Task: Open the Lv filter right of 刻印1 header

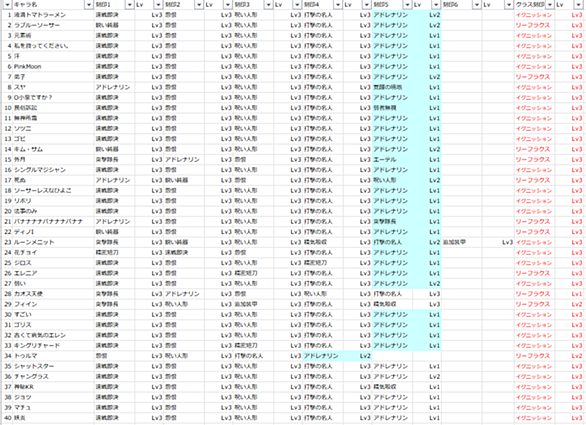Action: 158,4
